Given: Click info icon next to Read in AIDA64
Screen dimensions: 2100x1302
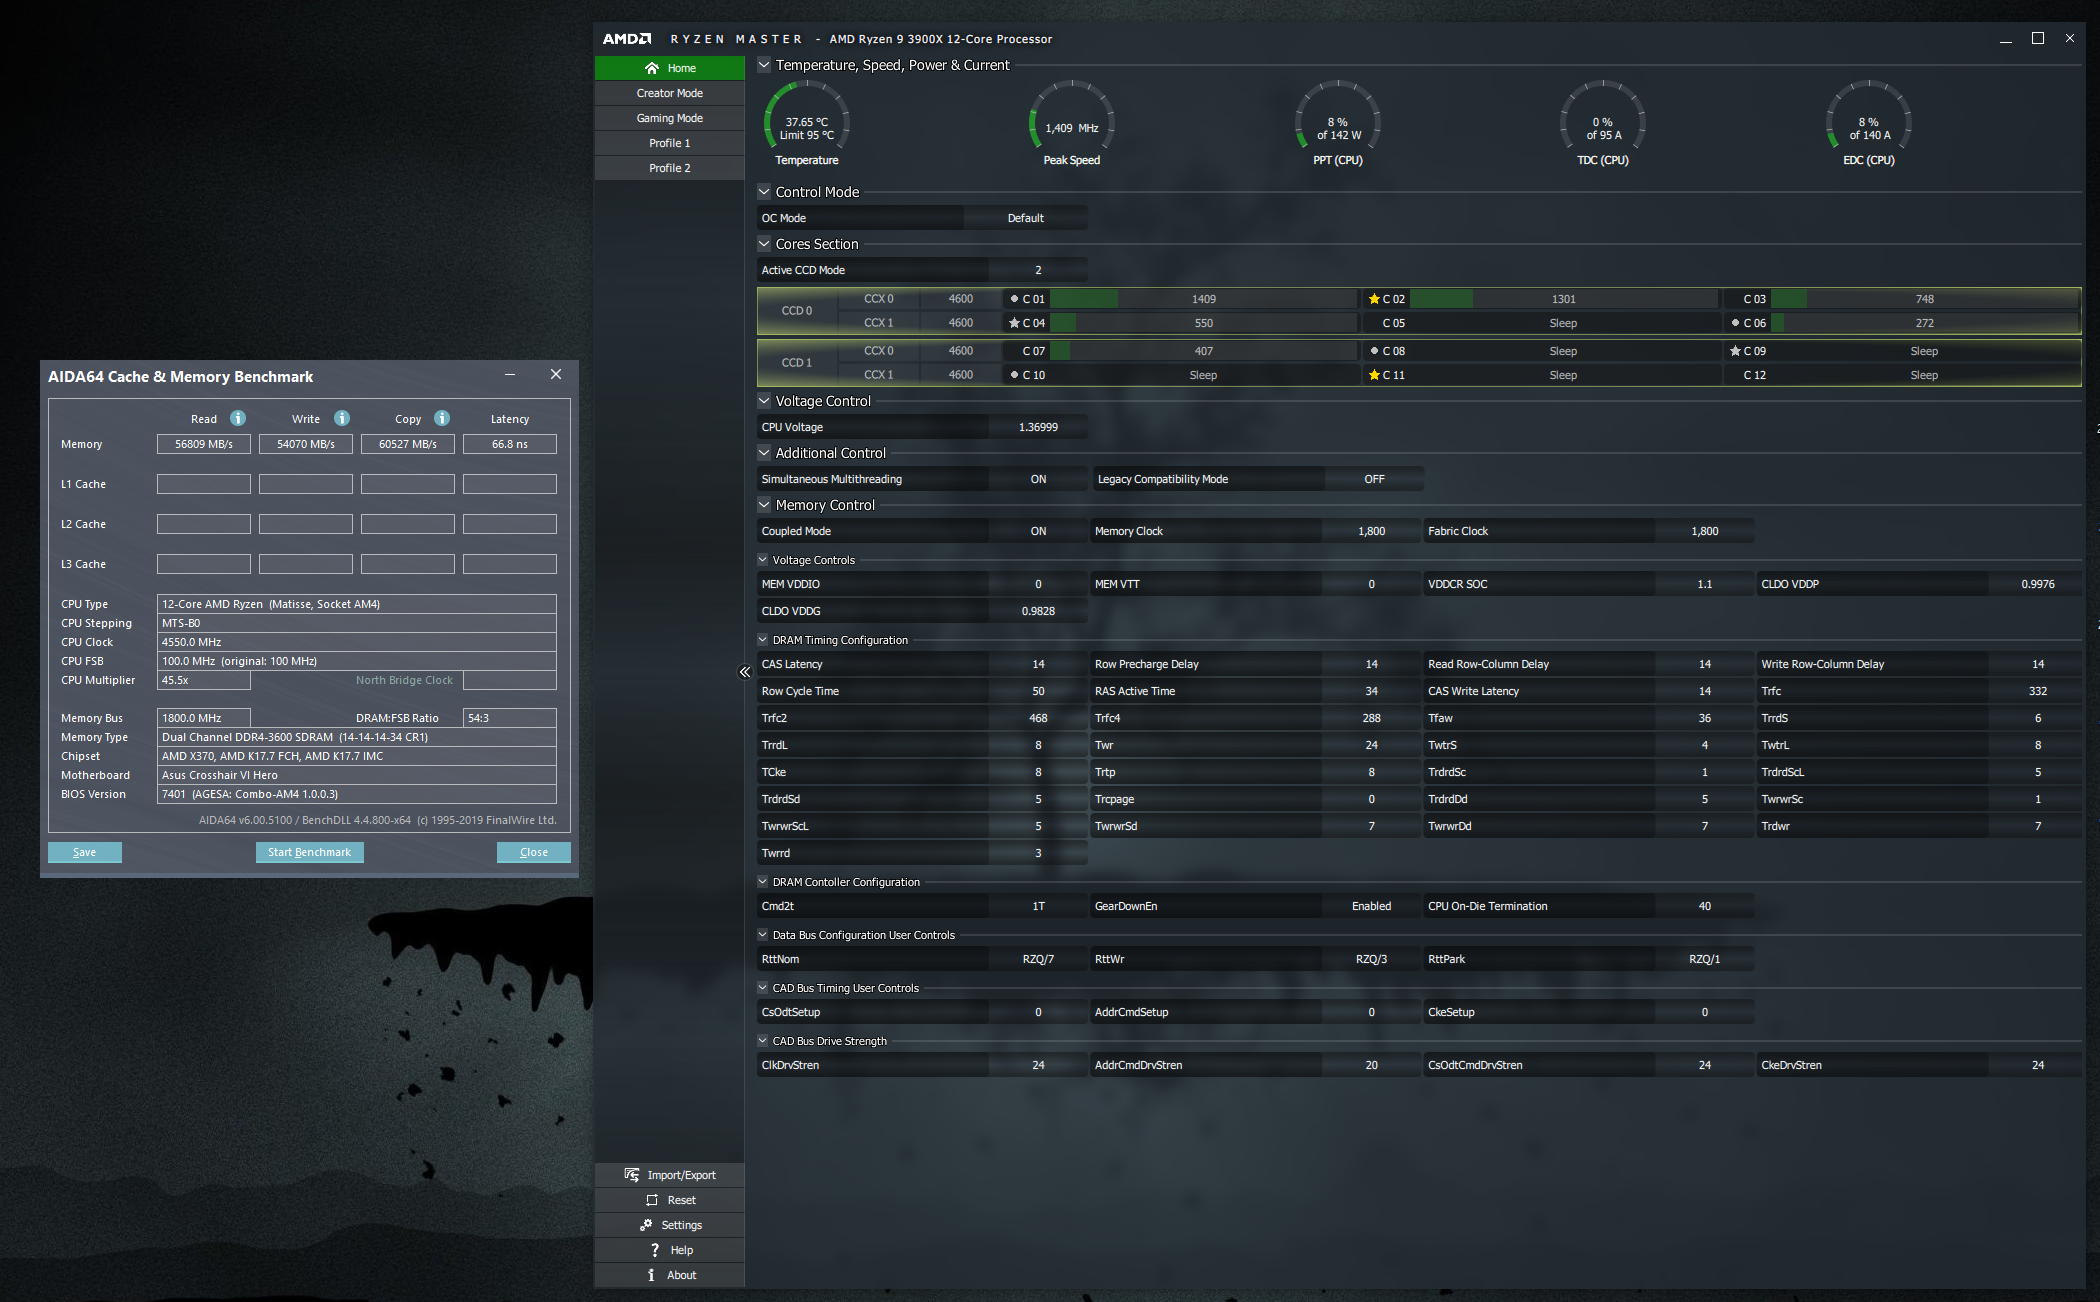Looking at the screenshot, I should pos(238,418).
